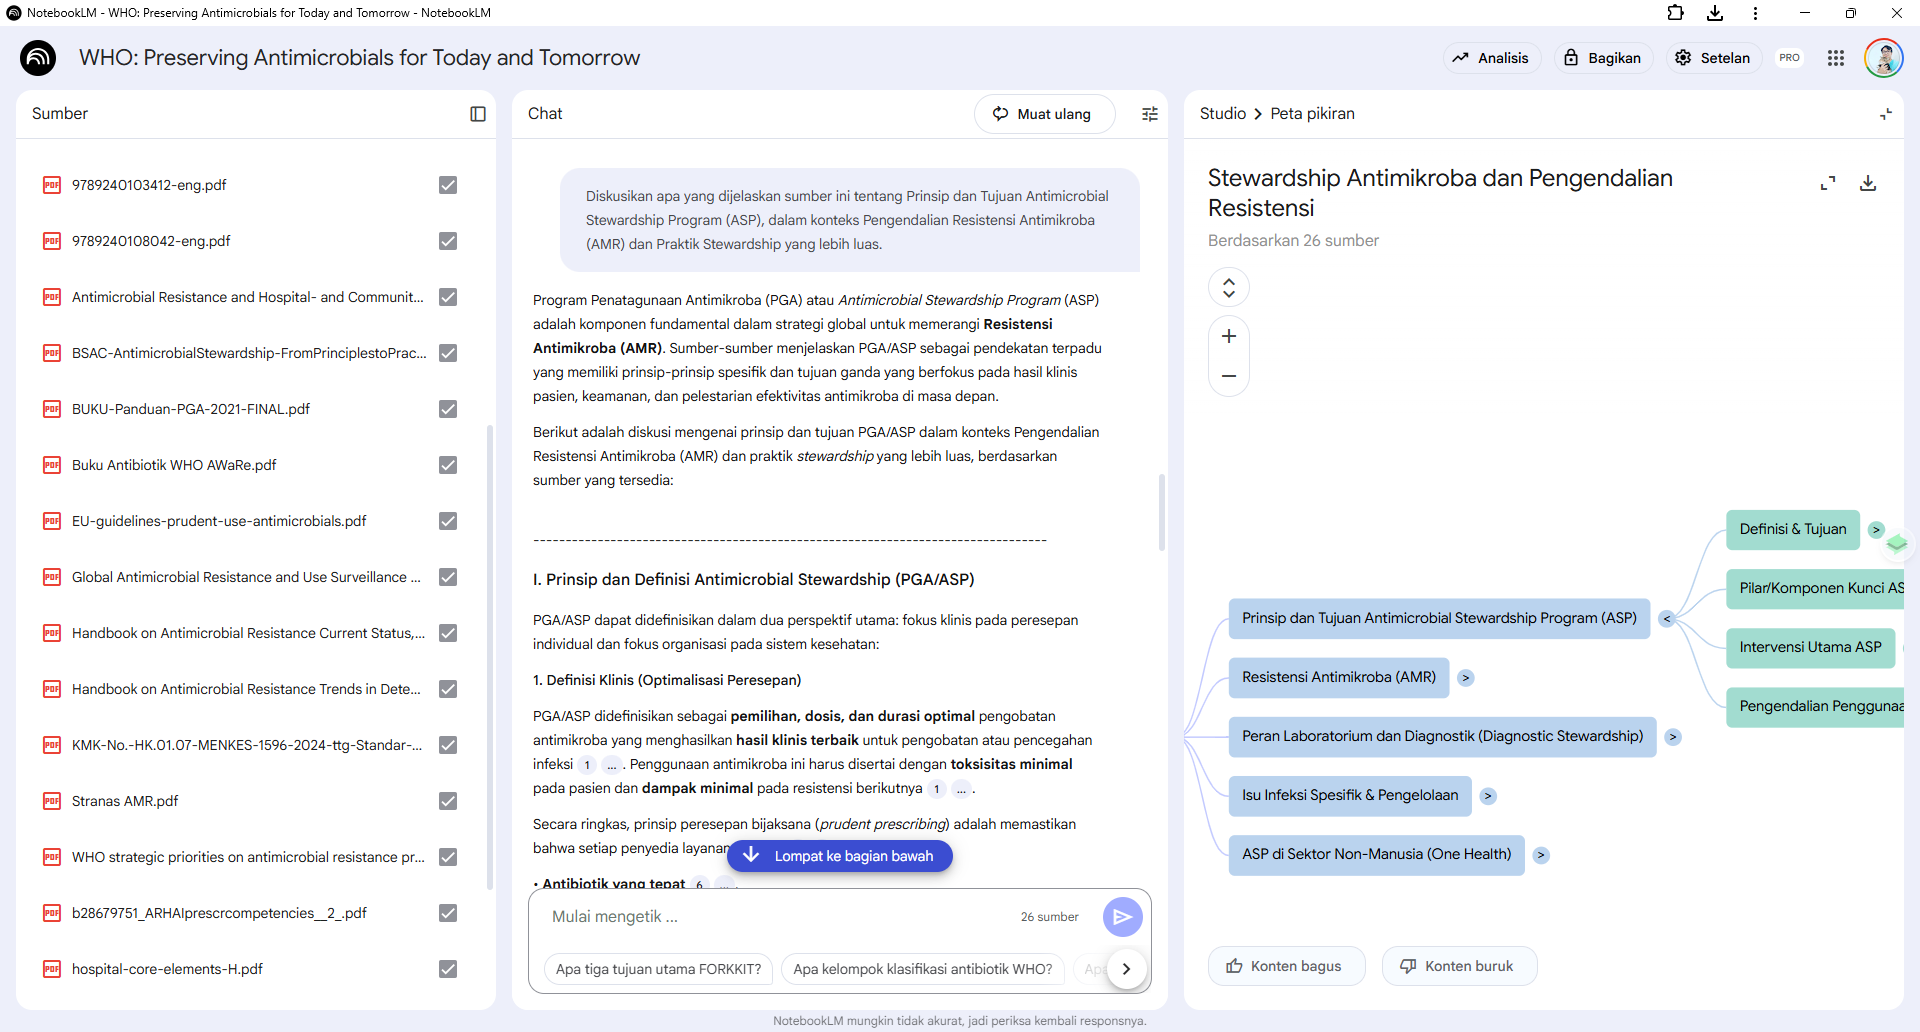The height and width of the screenshot is (1032, 1920).
Task: Download the mind map image
Action: (x=1867, y=183)
